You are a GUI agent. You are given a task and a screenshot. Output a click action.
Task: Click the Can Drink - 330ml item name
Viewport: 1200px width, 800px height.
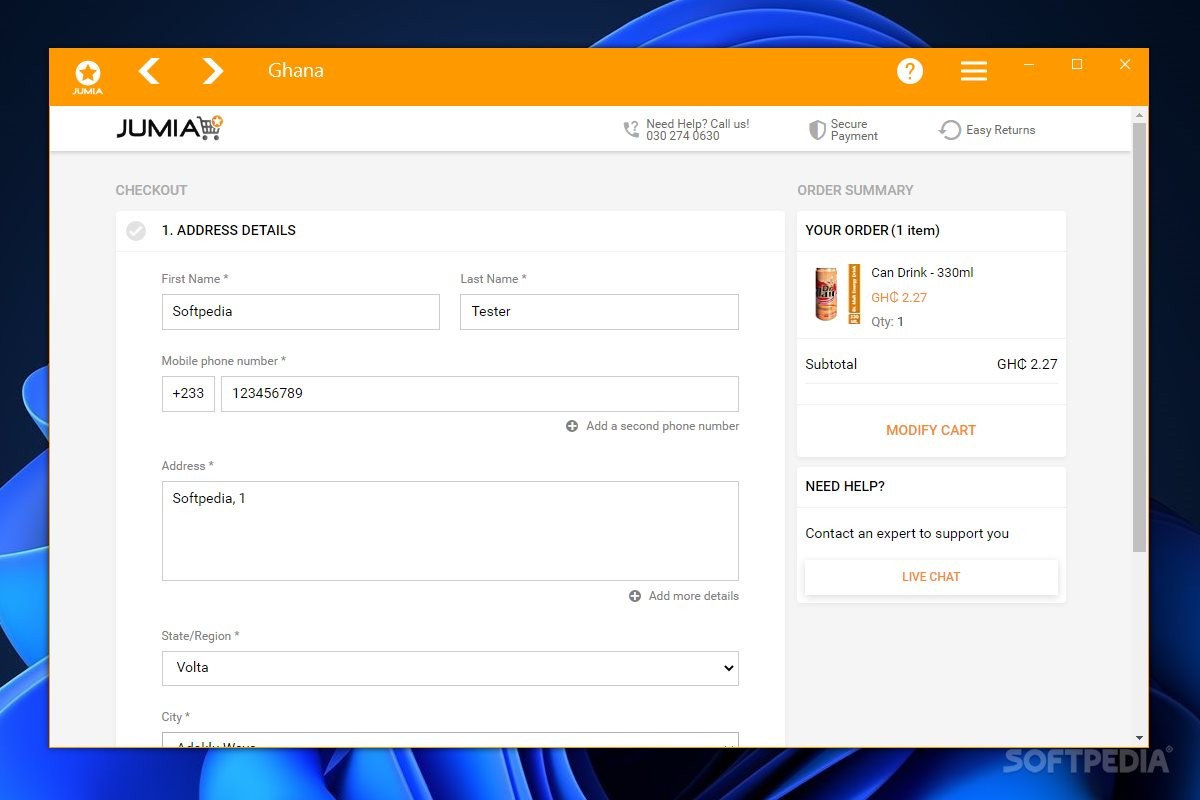point(922,273)
